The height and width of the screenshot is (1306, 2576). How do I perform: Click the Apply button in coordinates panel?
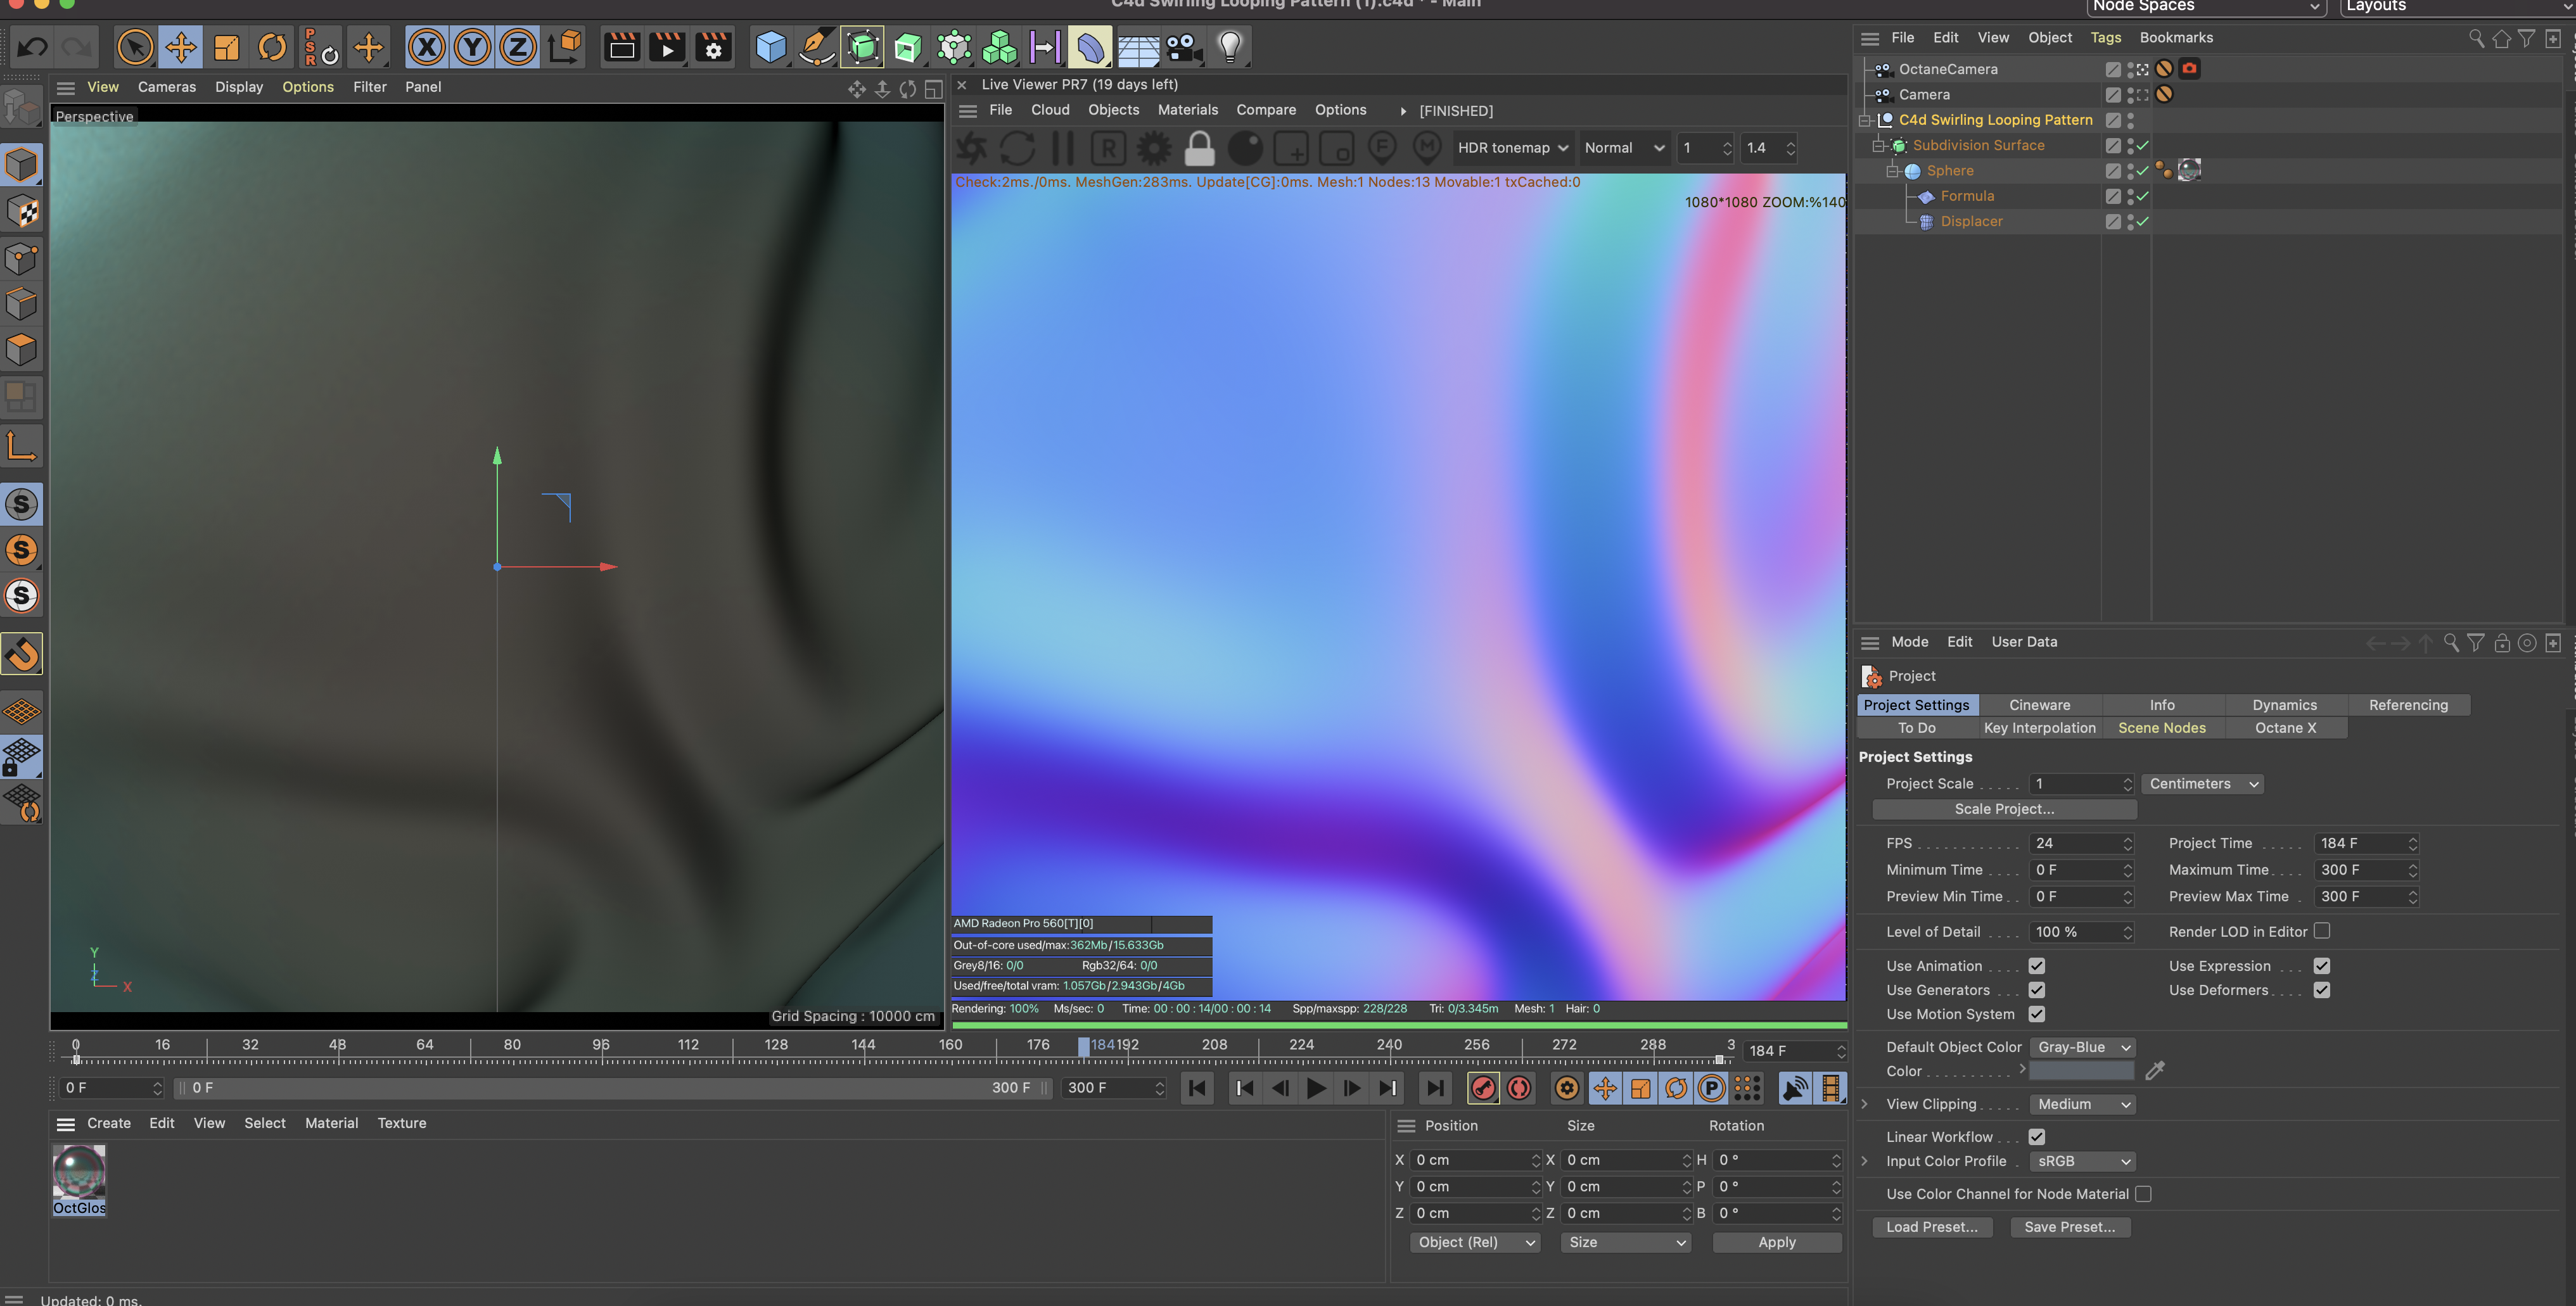[1776, 1242]
